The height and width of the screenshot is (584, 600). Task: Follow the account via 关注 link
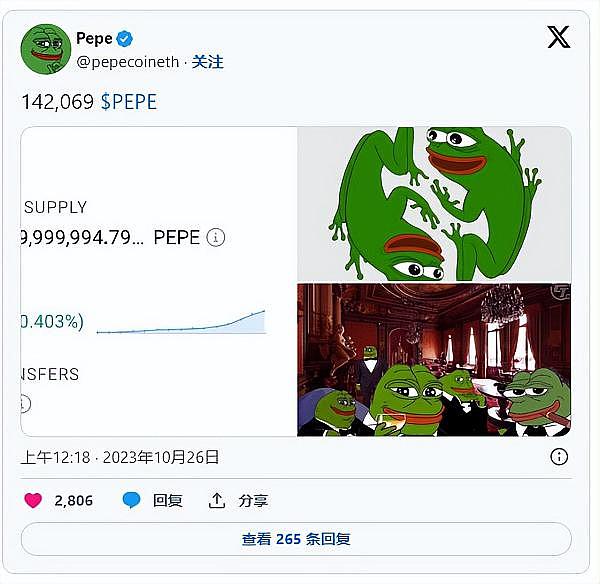coord(208,62)
